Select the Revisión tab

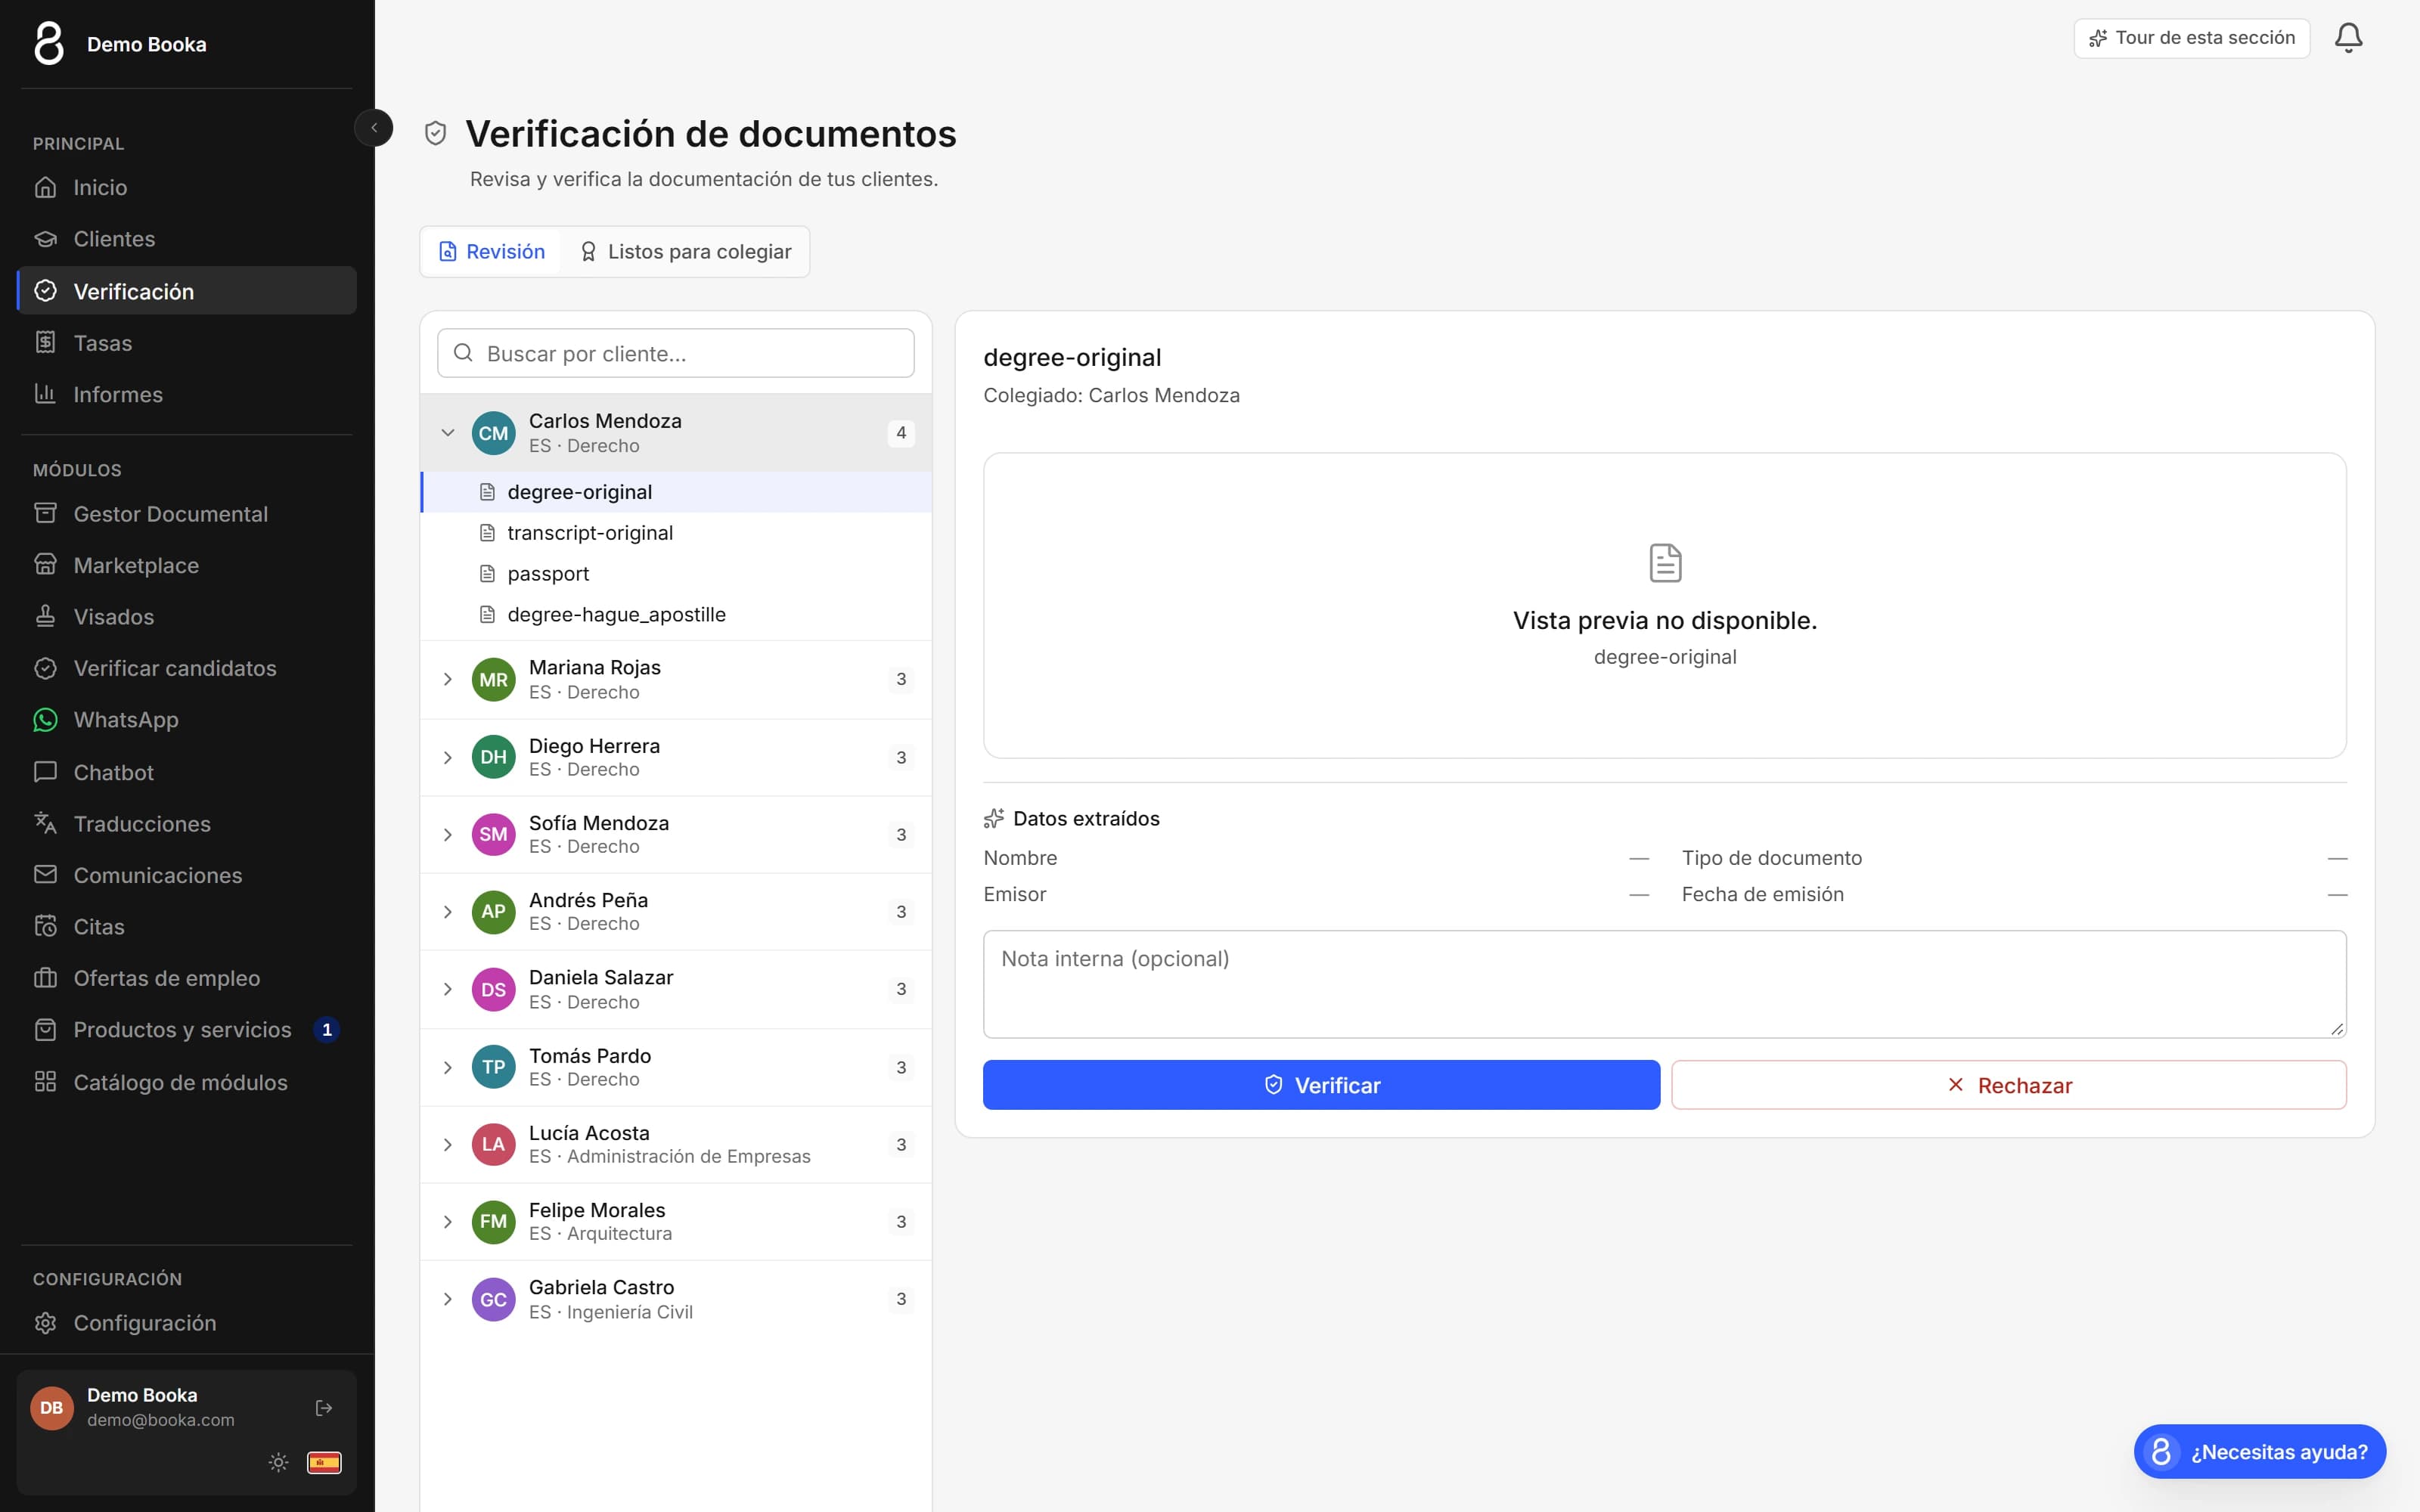point(492,252)
